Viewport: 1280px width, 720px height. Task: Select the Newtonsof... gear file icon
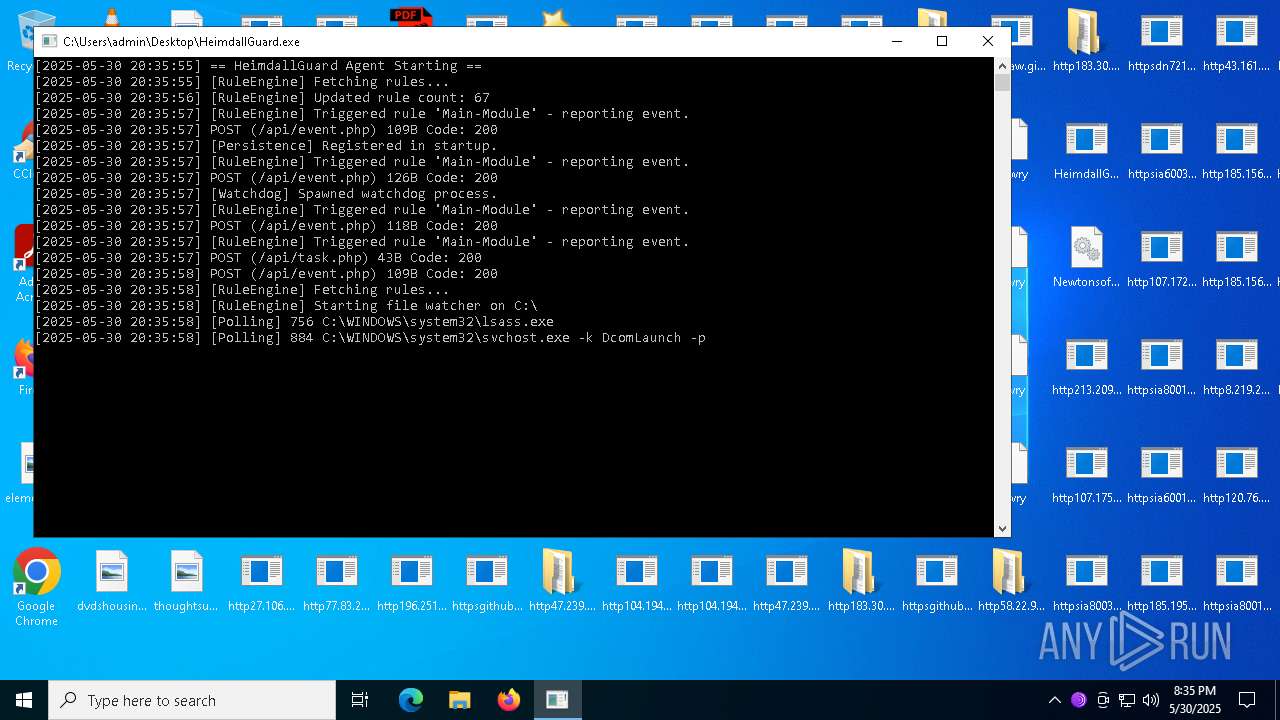pos(1087,258)
